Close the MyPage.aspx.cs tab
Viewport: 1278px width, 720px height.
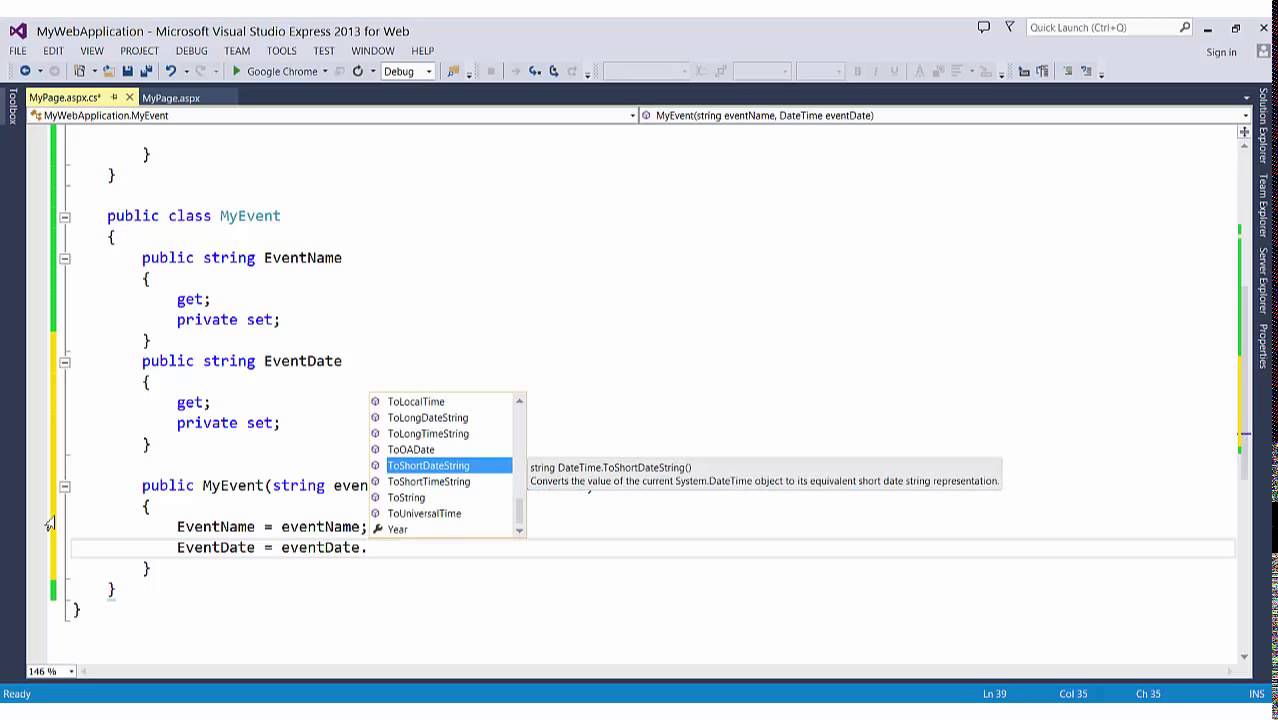pyautogui.click(x=129, y=97)
